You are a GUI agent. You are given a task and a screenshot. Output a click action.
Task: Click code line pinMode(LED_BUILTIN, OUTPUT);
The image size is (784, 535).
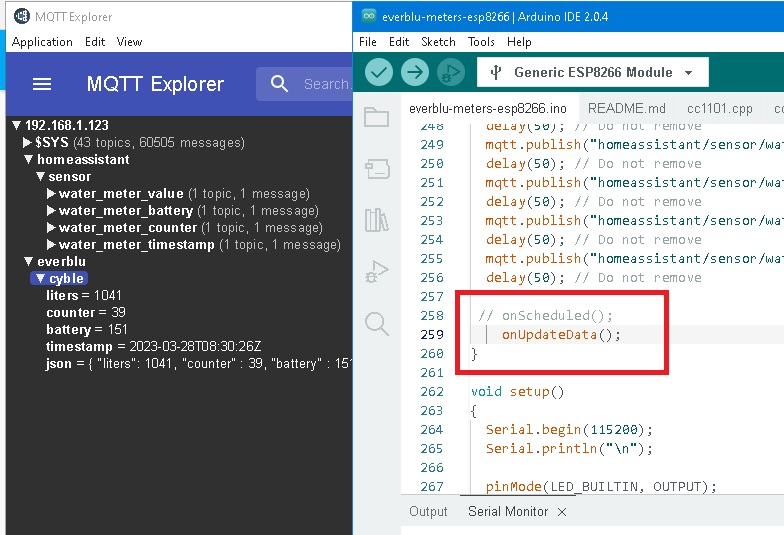point(601,486)
